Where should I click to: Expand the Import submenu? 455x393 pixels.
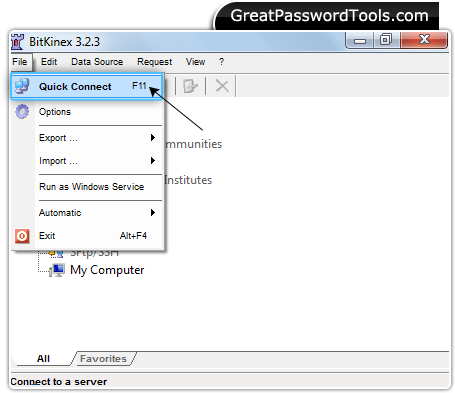point(87,161)
